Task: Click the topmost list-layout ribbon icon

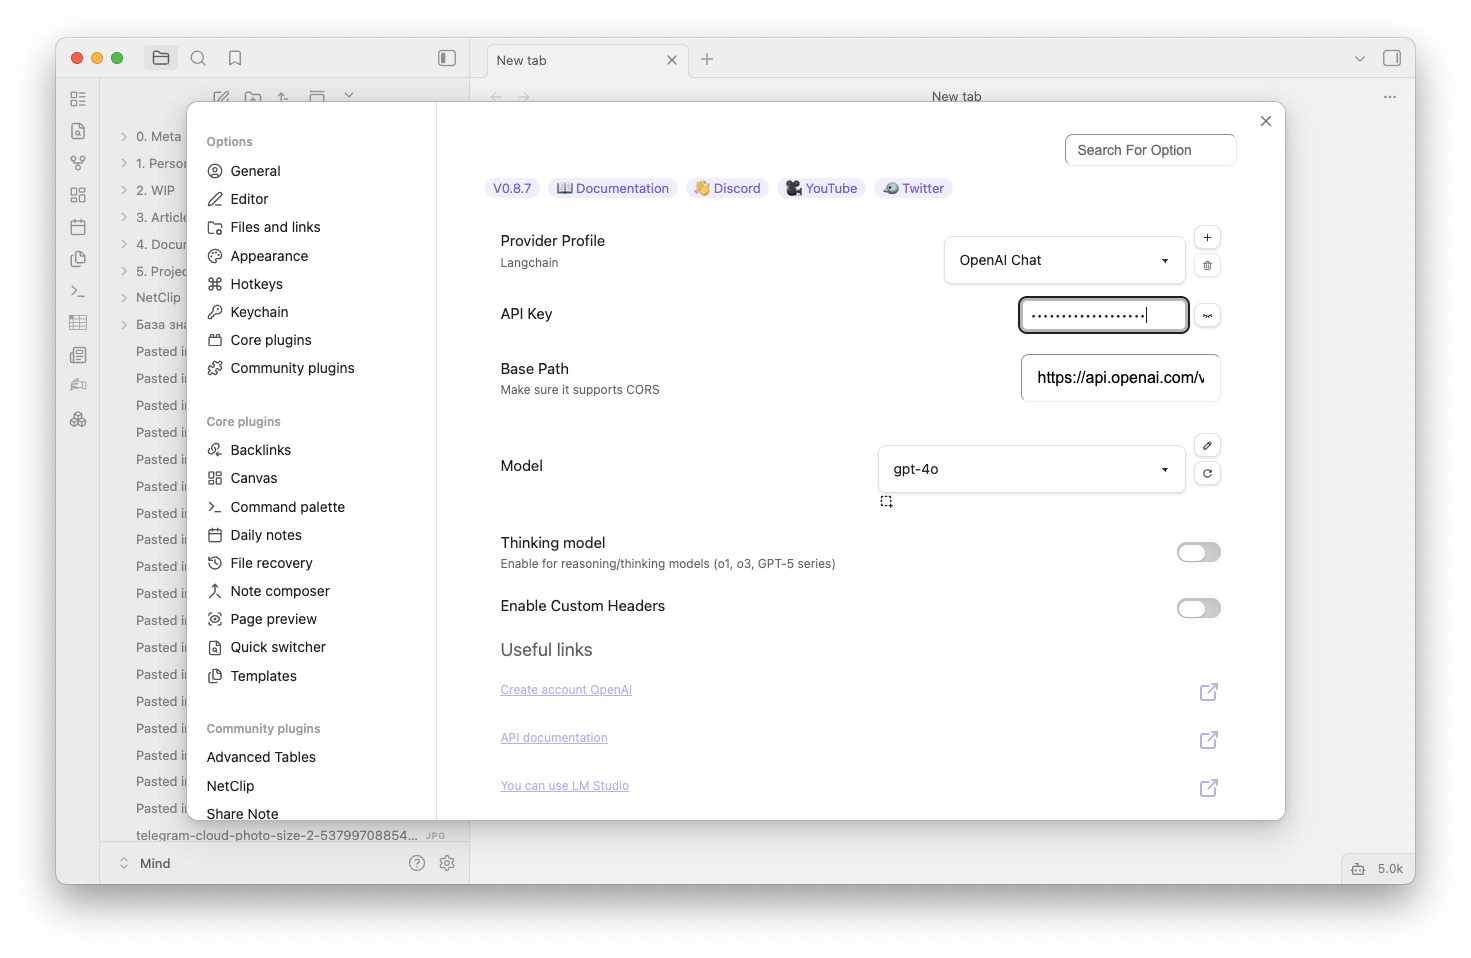Action: [78, 99]
